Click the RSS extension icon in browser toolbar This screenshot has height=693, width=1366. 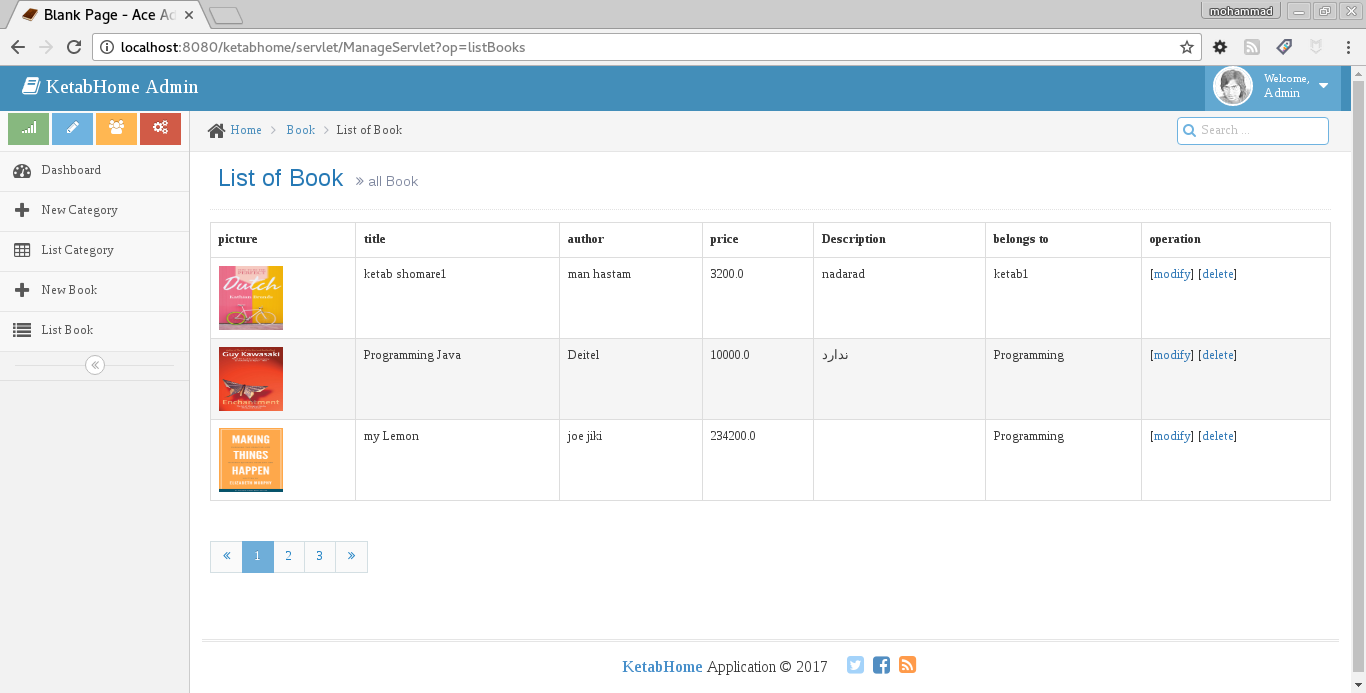[x=1252, y=47]
